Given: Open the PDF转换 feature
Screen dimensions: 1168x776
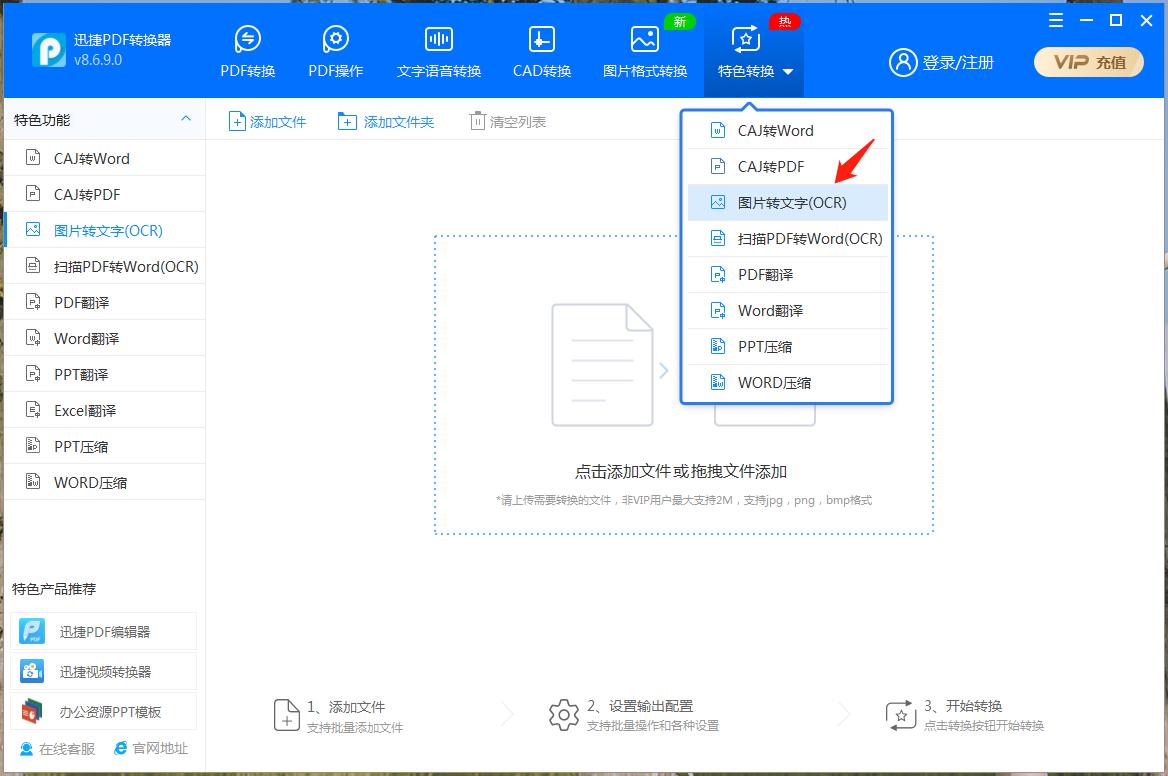Looking at the screenshot, I should pyautogui.click(x=247, y=48).
